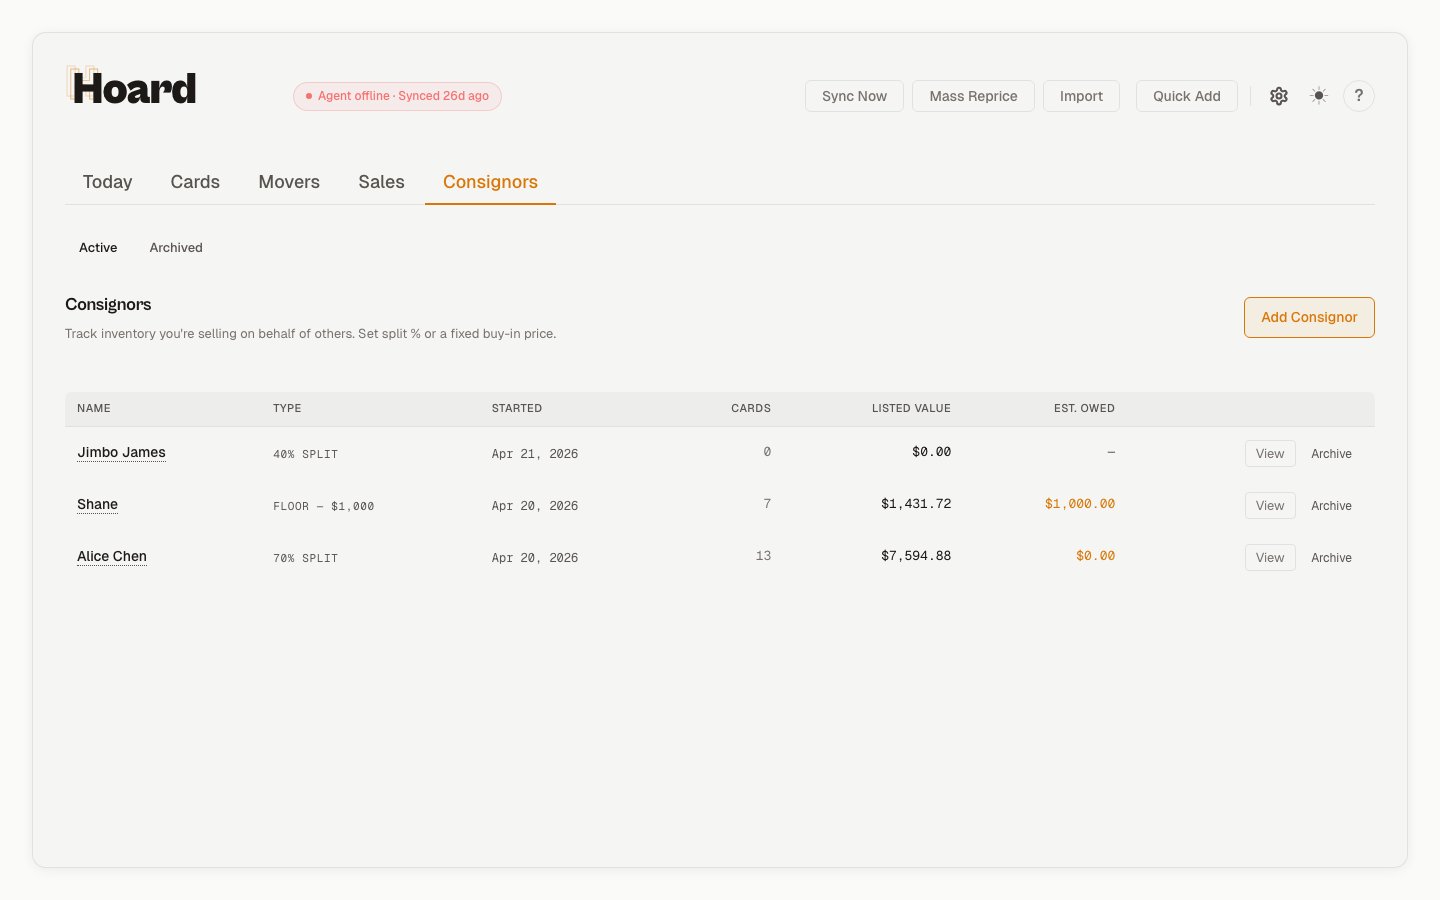Click Add Consignor button
Screen dimensions: 1440x900
click(x=1309, y=317)
